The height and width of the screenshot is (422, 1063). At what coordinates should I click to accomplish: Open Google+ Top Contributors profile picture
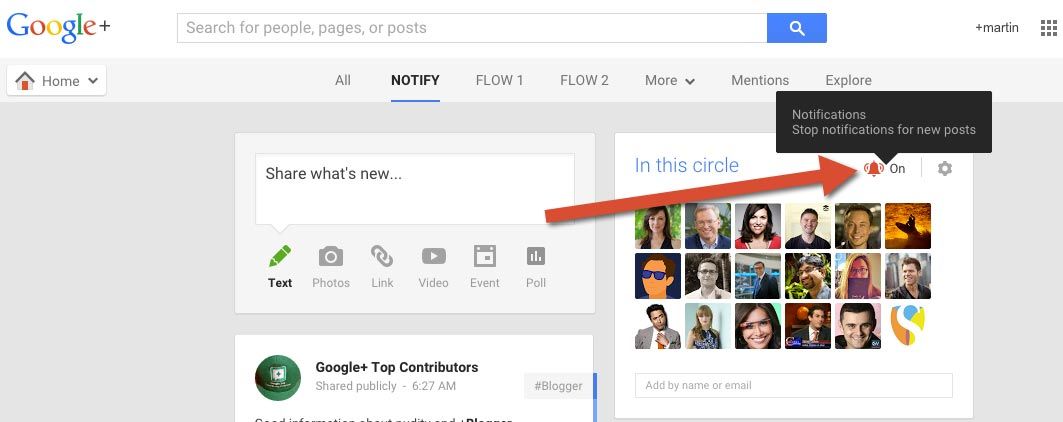click(278, 378)
